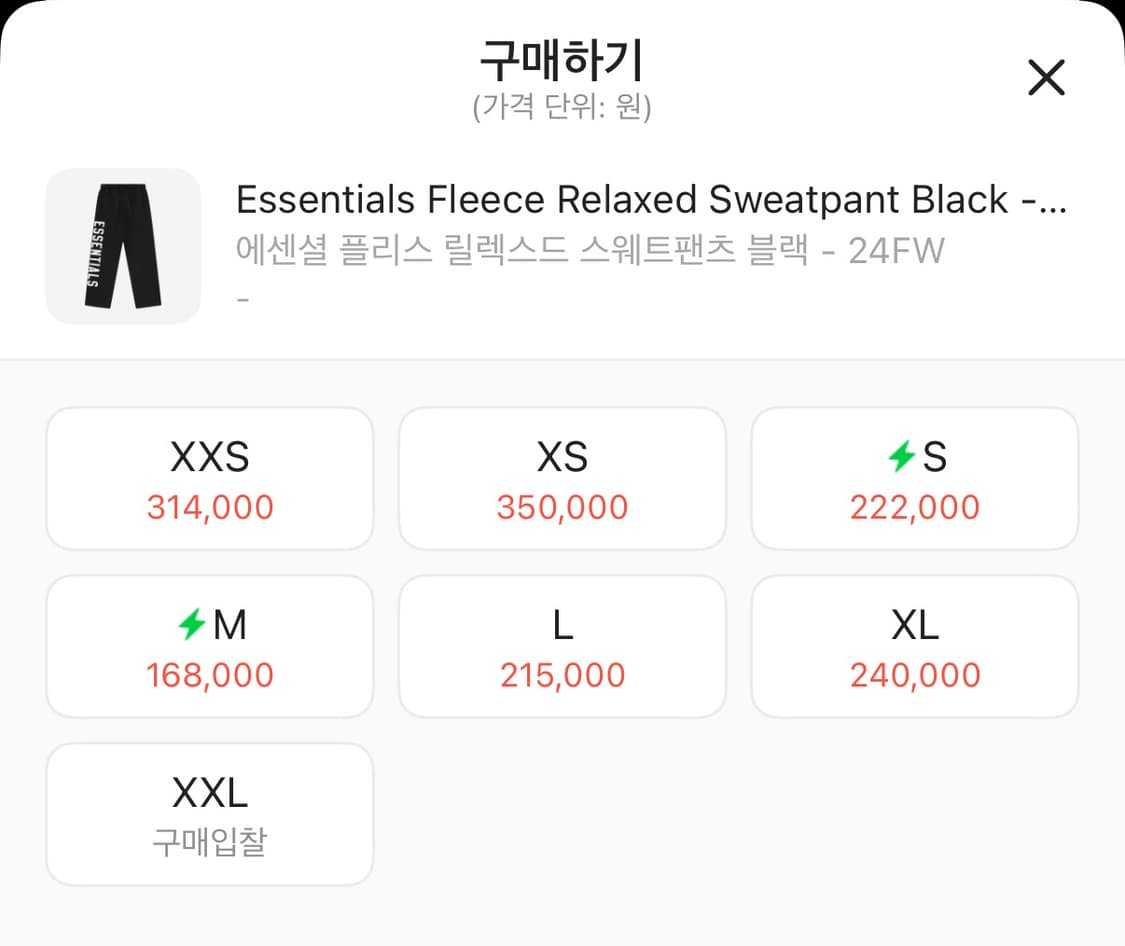Tap the 350,000 price
The width and height of the screenshot is (1125, 946).
pyautogui.click(x=562, y=507)
